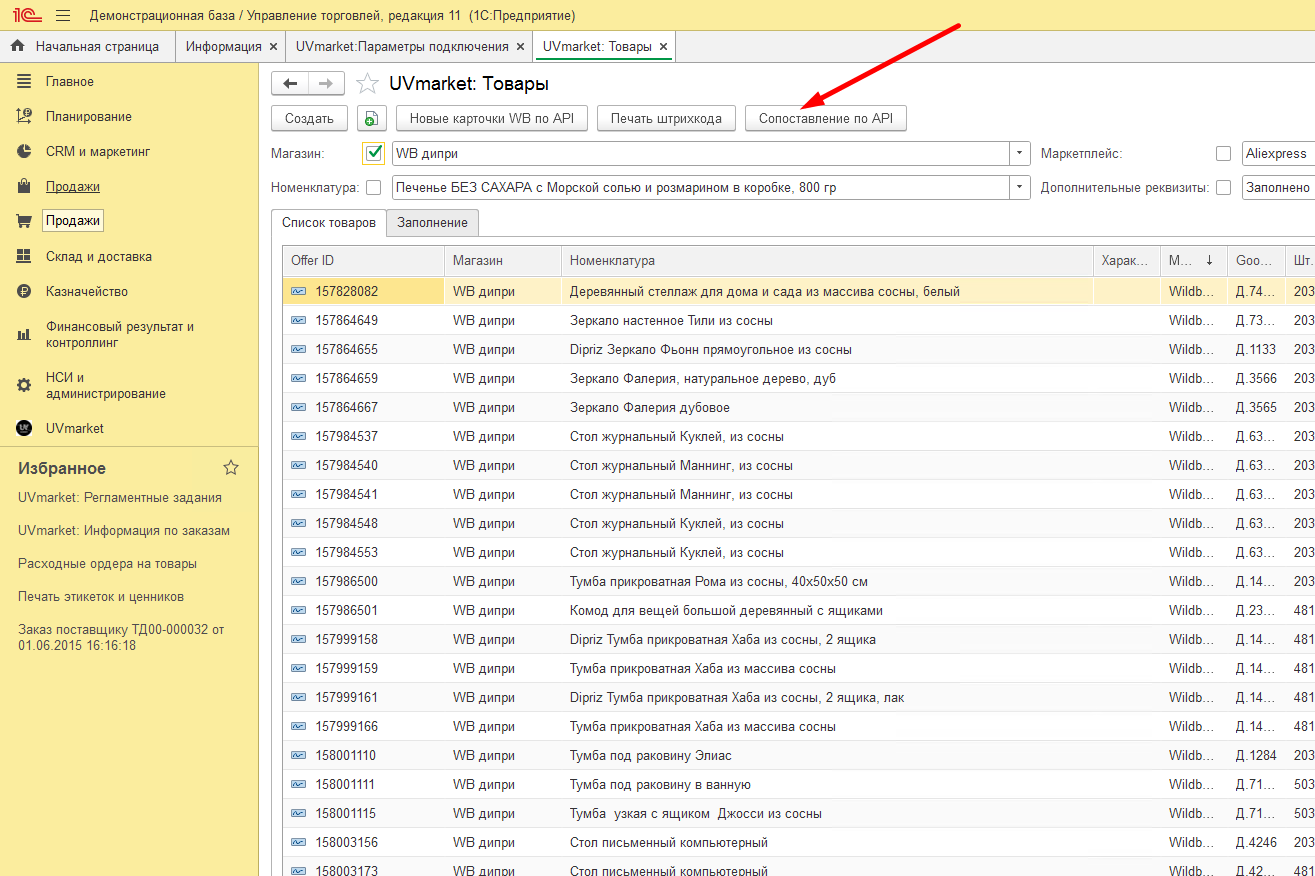Select Тумба под раковину Элиас cell
The height and width of the screenshot is (876, 1315).
(x=827, y=755)
